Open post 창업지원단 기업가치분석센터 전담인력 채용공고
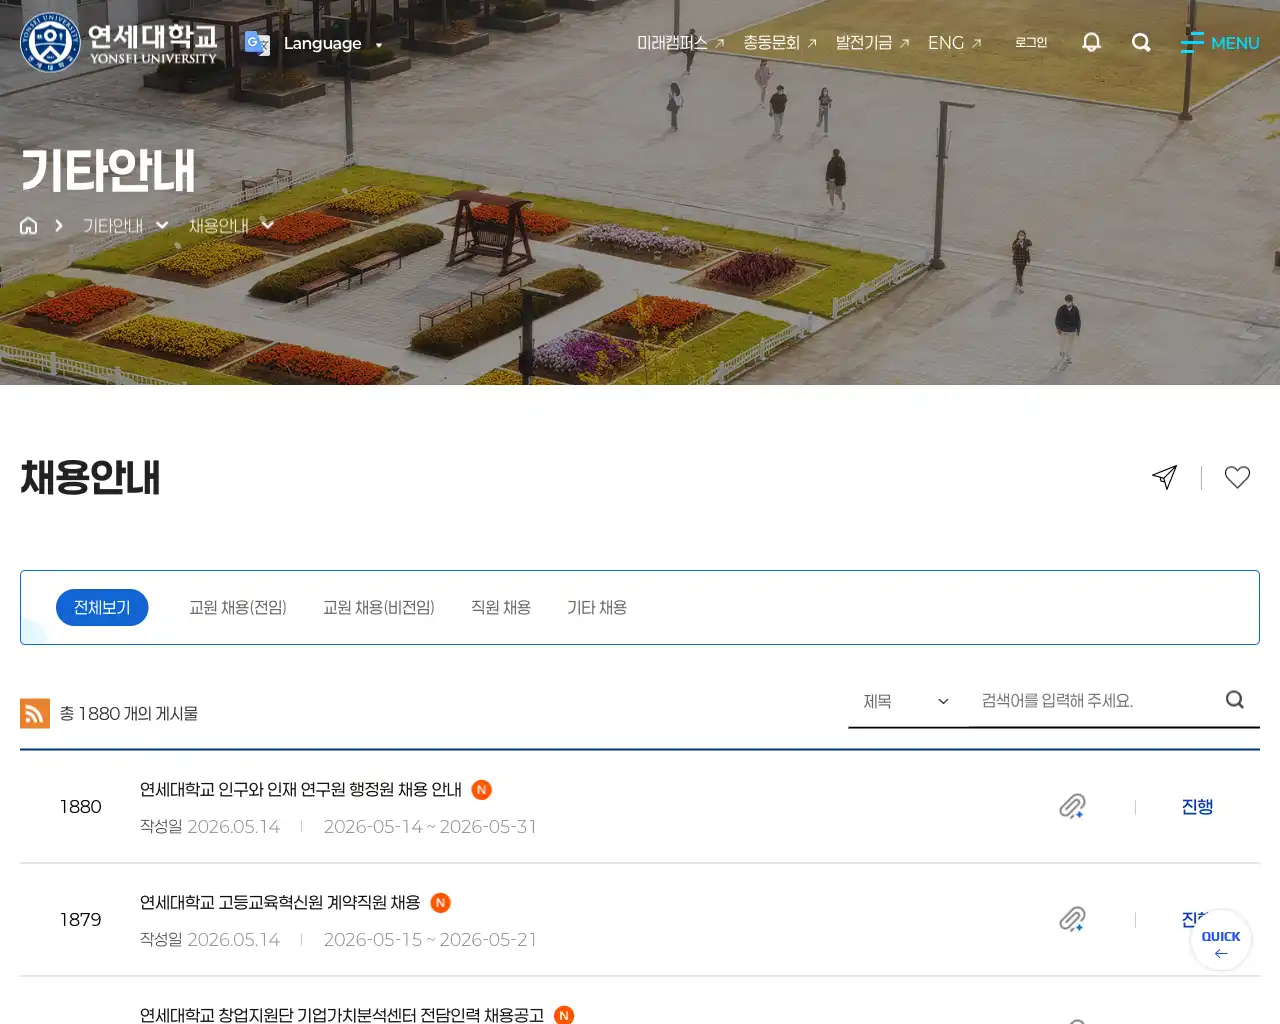The image size is (1280, 1024). (342, 1015)
